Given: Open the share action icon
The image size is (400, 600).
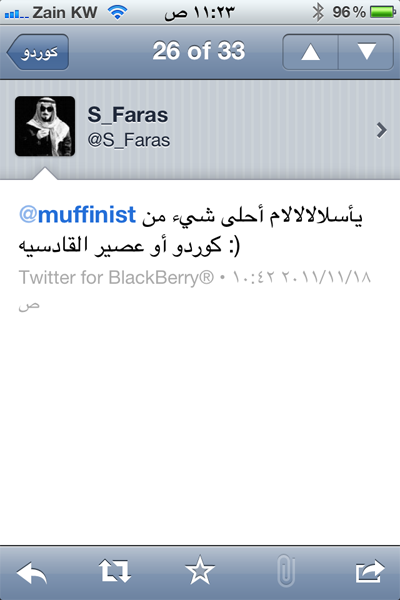Looking at the screenshot, I should point(370,571).
